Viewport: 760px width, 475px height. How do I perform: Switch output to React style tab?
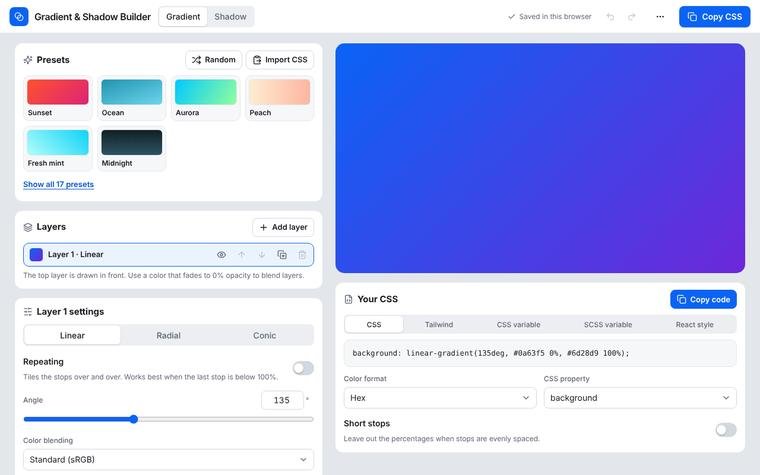tap(694, 325)
